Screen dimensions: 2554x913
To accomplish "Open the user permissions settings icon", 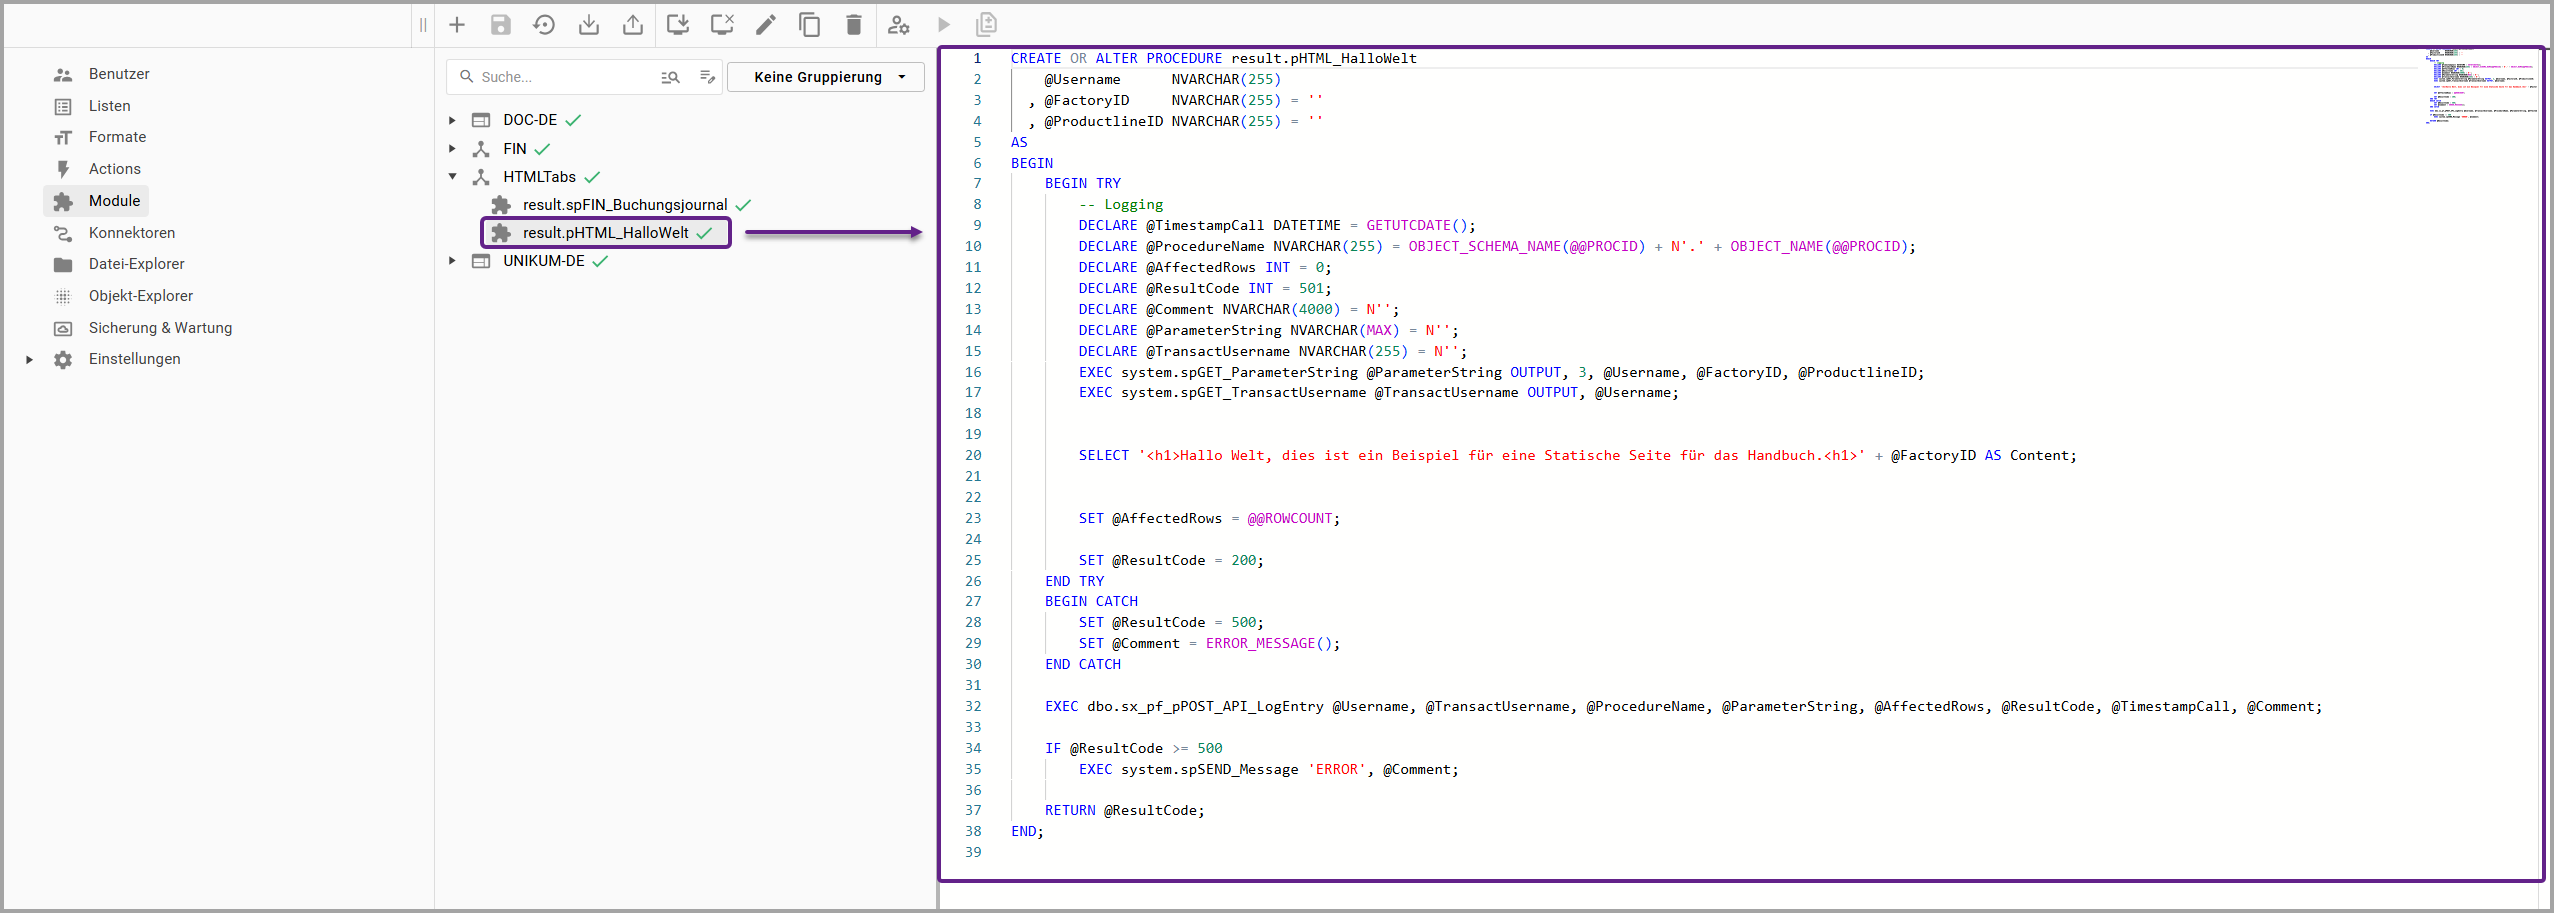I will pyautogui.click(x=899, y=25).
